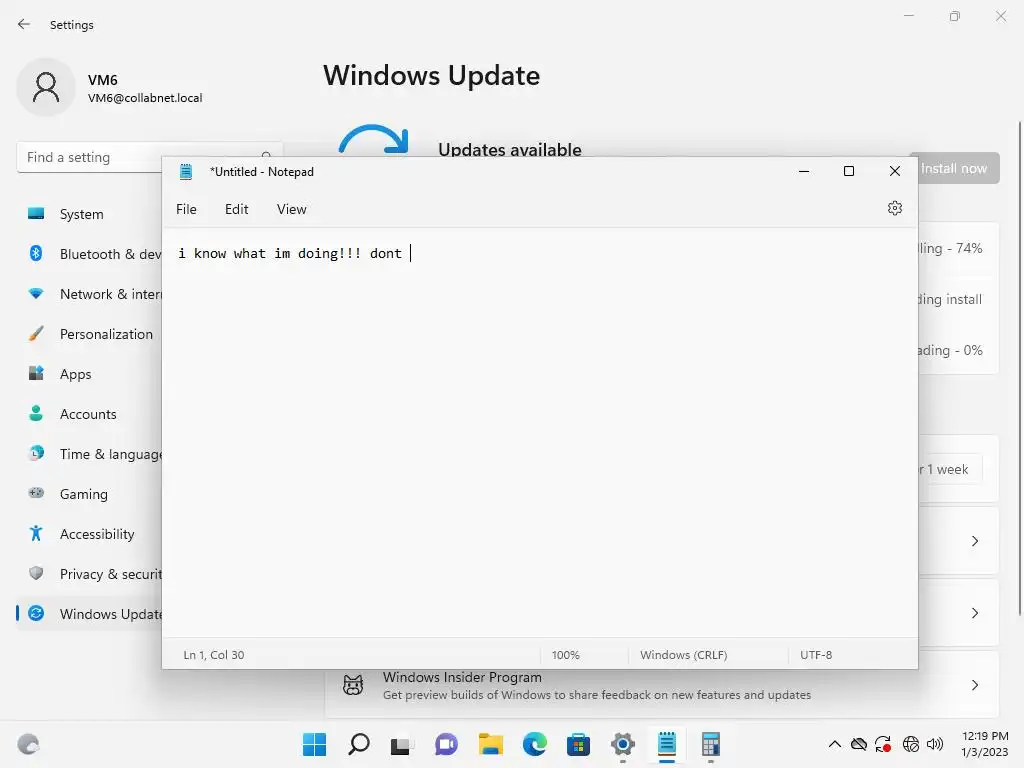Click the Accounts person icon in sidebar
Viewport: 1024px width, 768px height.
pyautogui.click(x=36, y=413)
